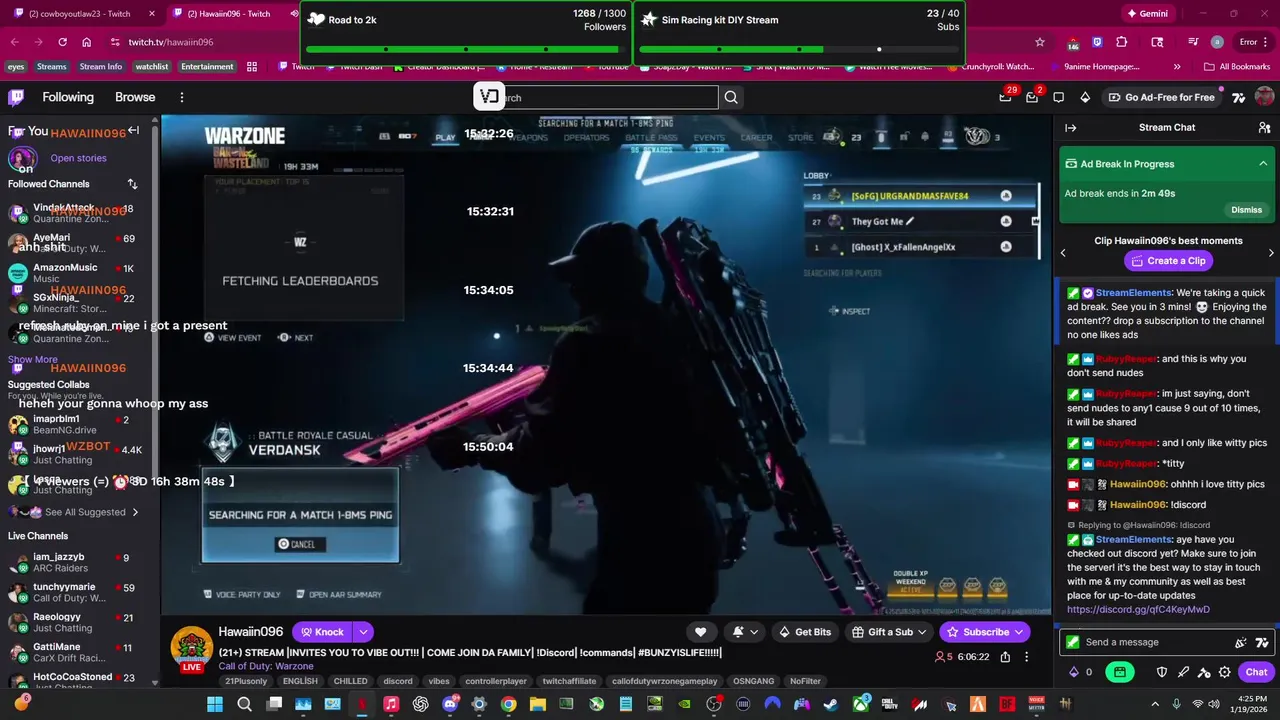Viewport: 1280px width, 720px height.
Task: Click the search magnifier button
Action: [x=731, y=97]
